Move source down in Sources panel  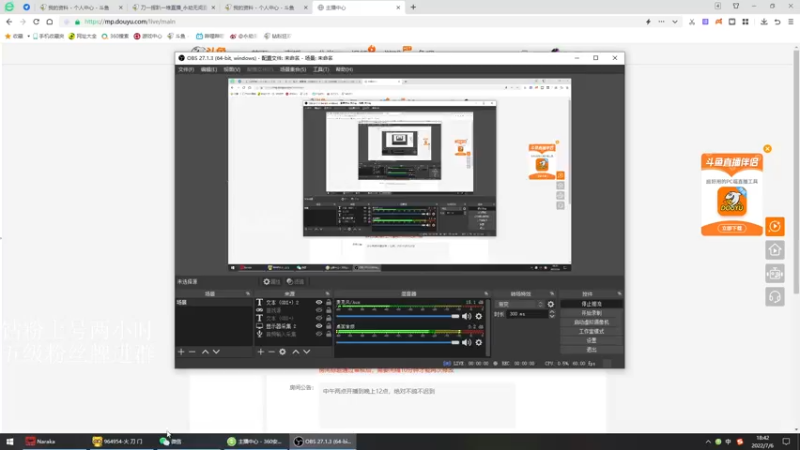307,352
